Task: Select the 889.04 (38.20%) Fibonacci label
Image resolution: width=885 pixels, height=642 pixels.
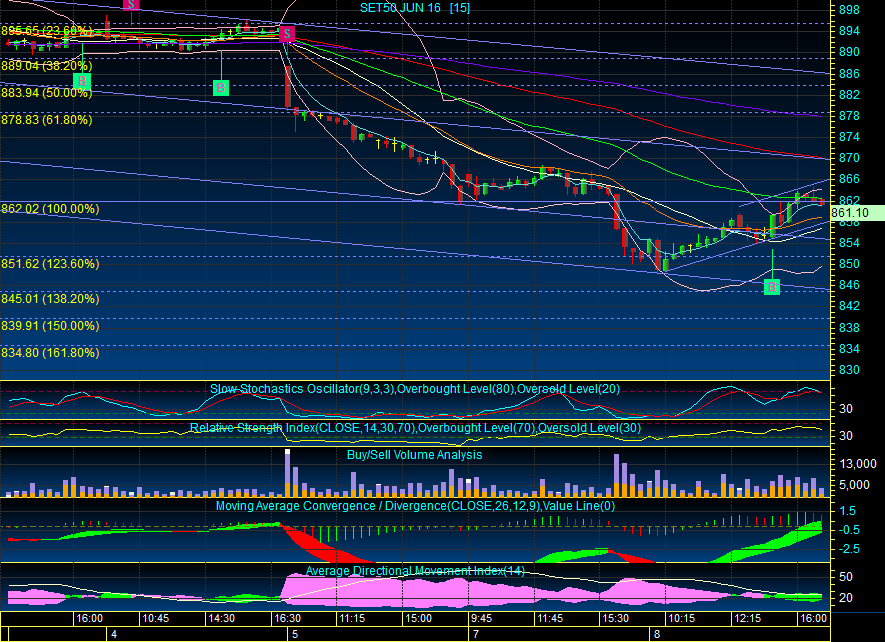Action: [x=47, y=66]
